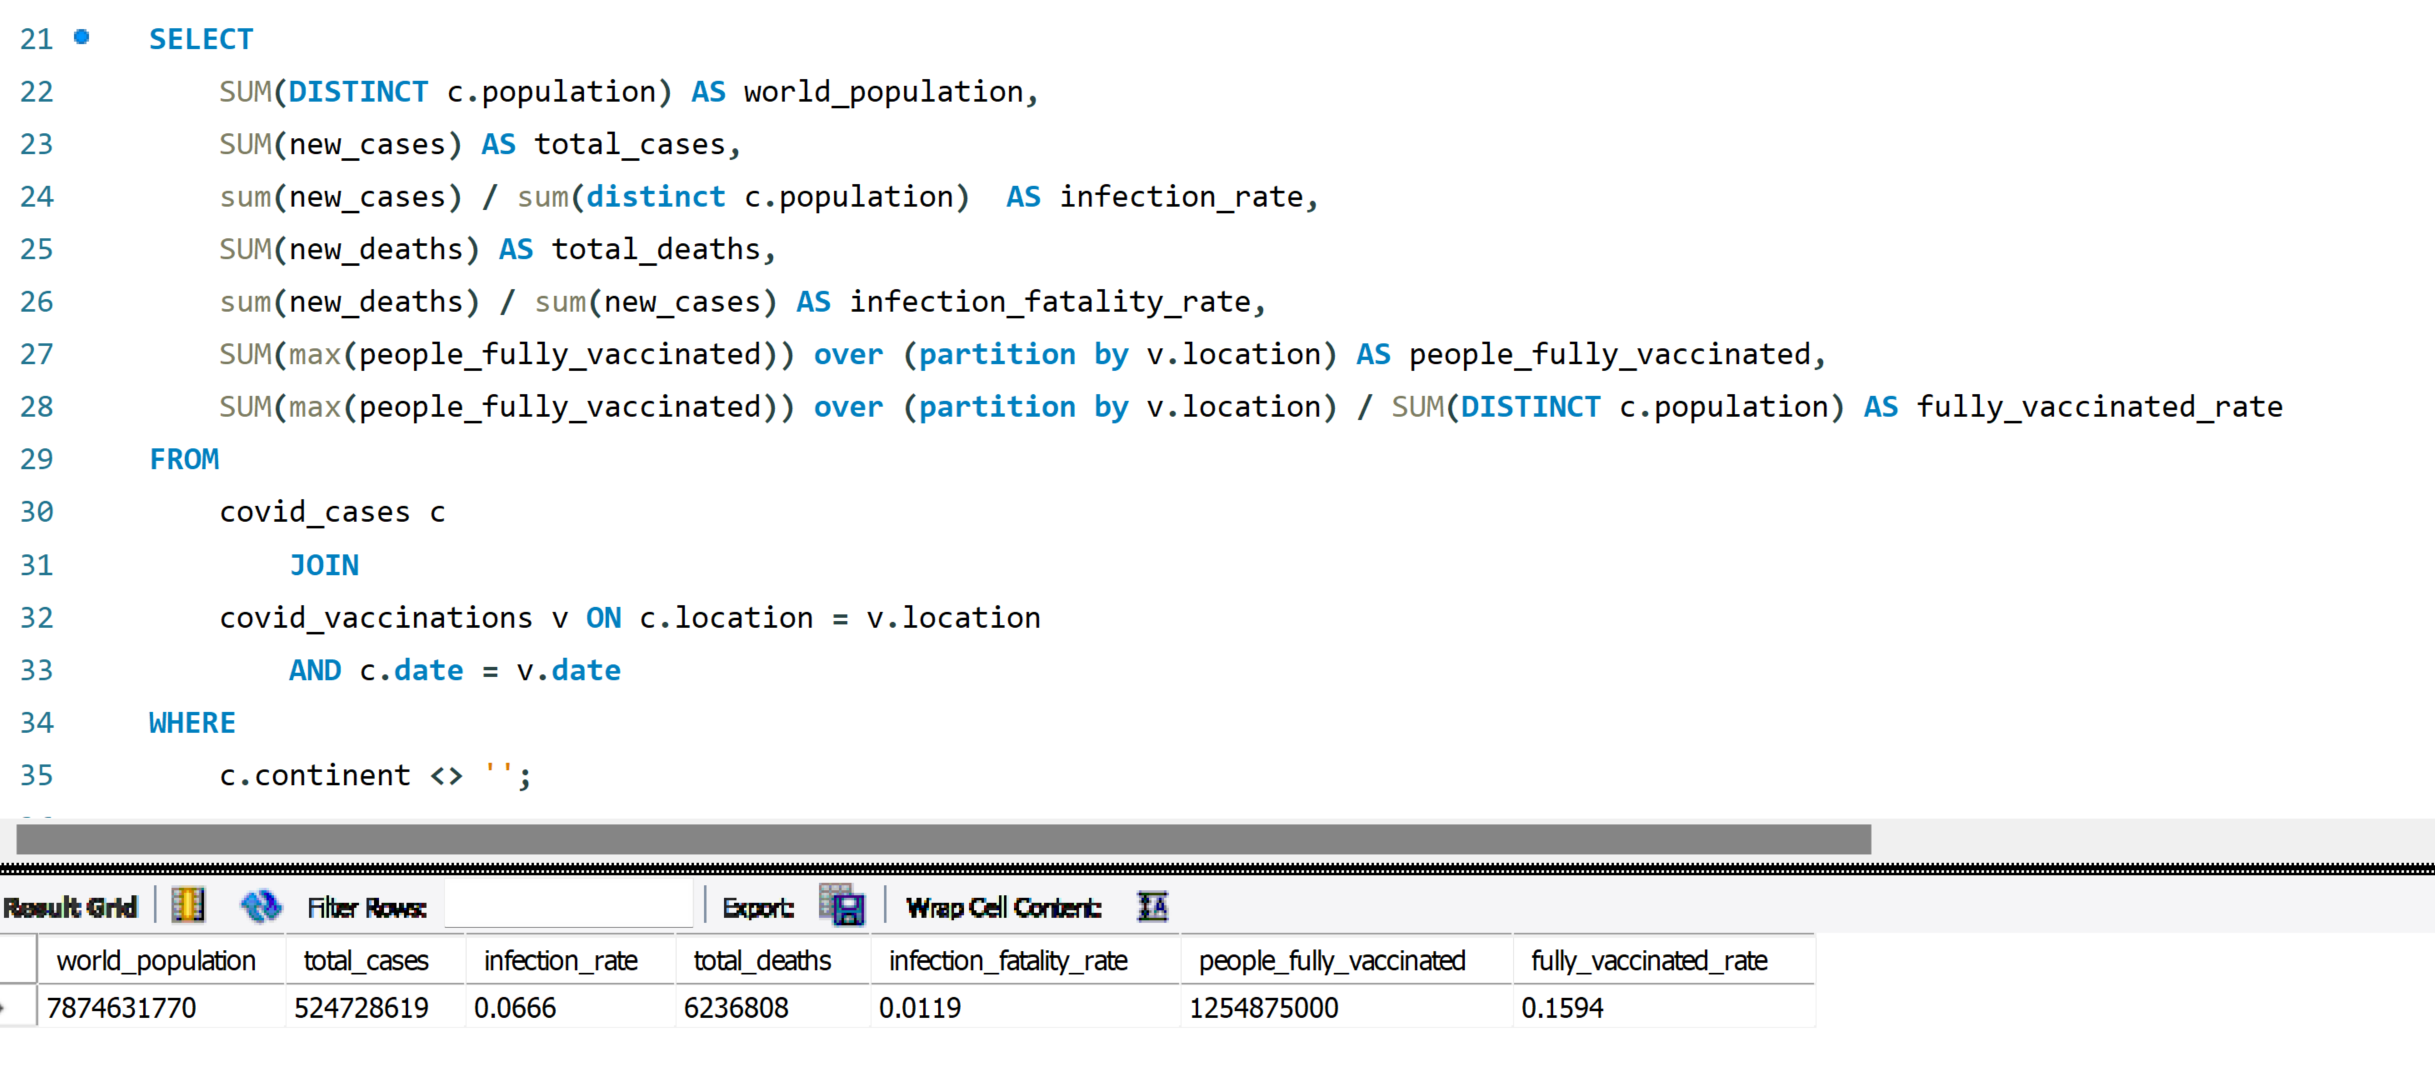Click the Result Grid label
2435x1085 pixels.
(70, 907)
